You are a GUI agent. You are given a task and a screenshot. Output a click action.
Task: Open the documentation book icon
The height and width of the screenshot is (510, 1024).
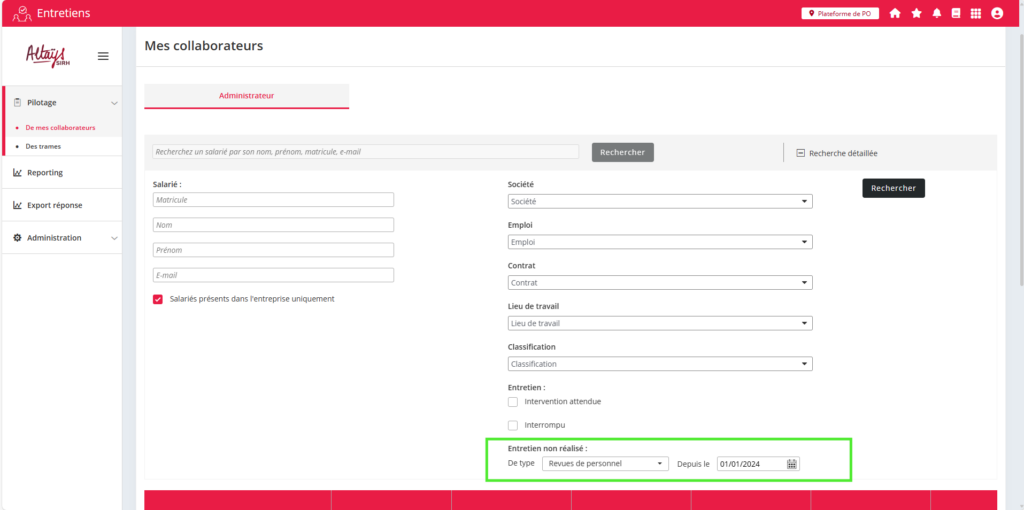[x=956, y=13]
